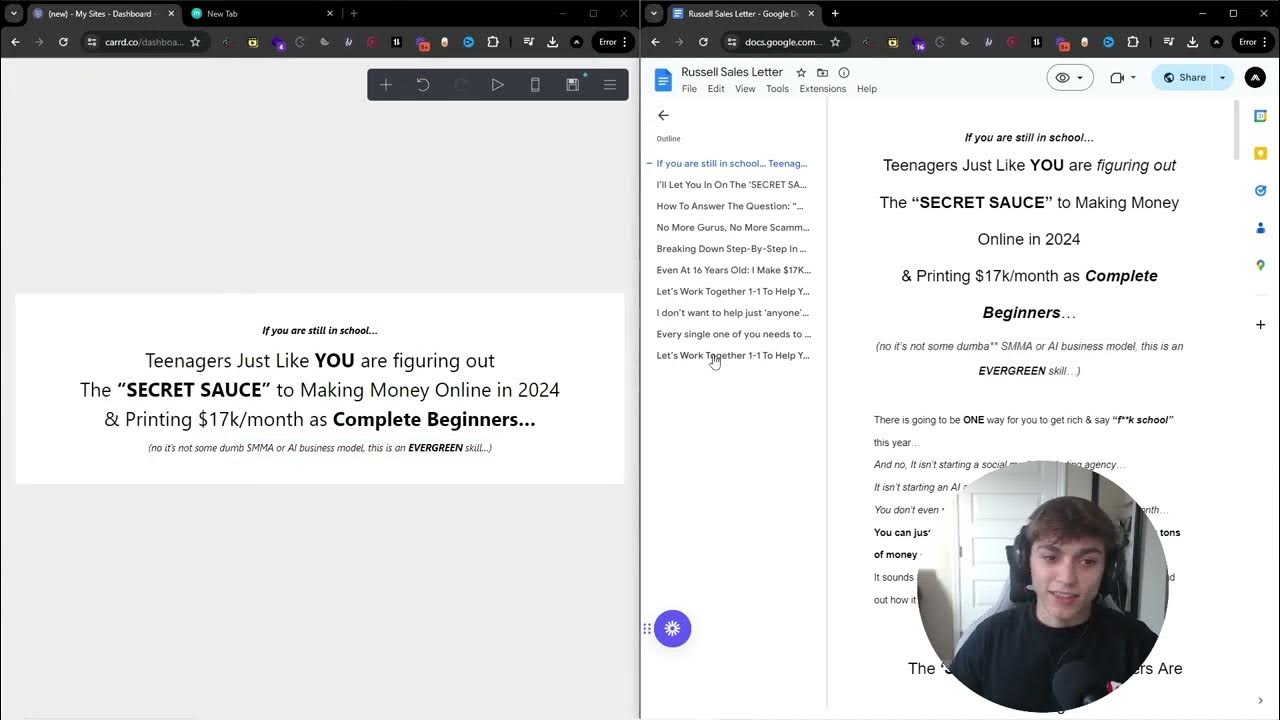Select the My Sites Dashboard tab
This screenshot has height=720, width=1280.
(104, 14)
